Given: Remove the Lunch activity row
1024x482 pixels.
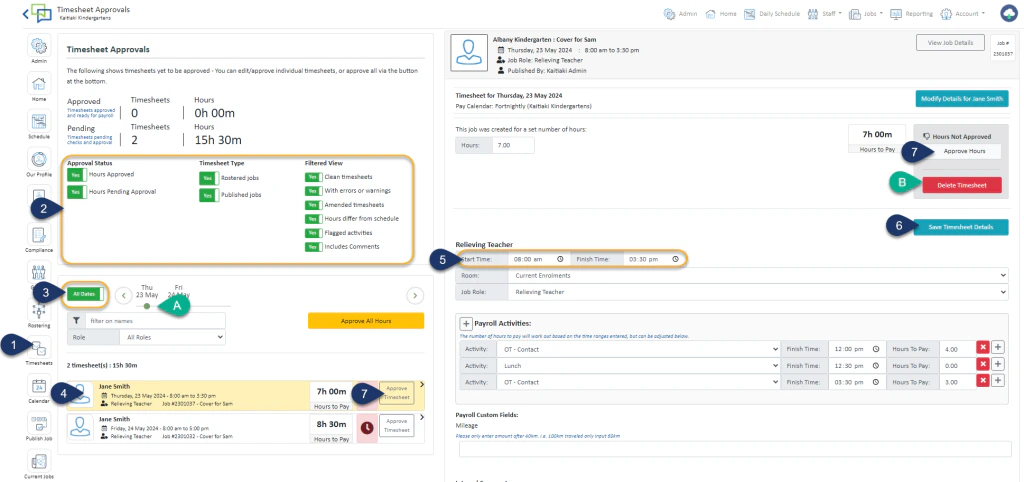Looking at the screenshot, I should (982, 365).
